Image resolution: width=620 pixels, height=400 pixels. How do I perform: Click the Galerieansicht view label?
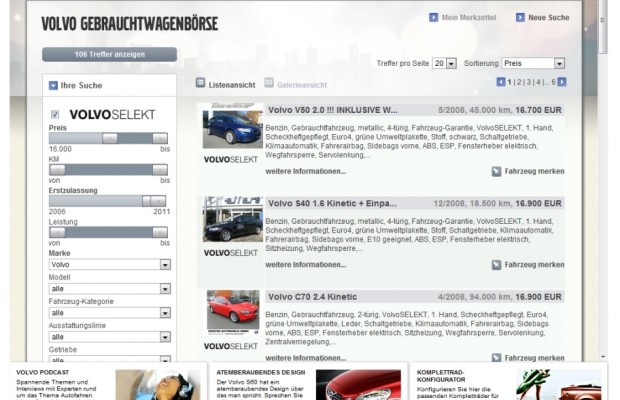point(302,85)
